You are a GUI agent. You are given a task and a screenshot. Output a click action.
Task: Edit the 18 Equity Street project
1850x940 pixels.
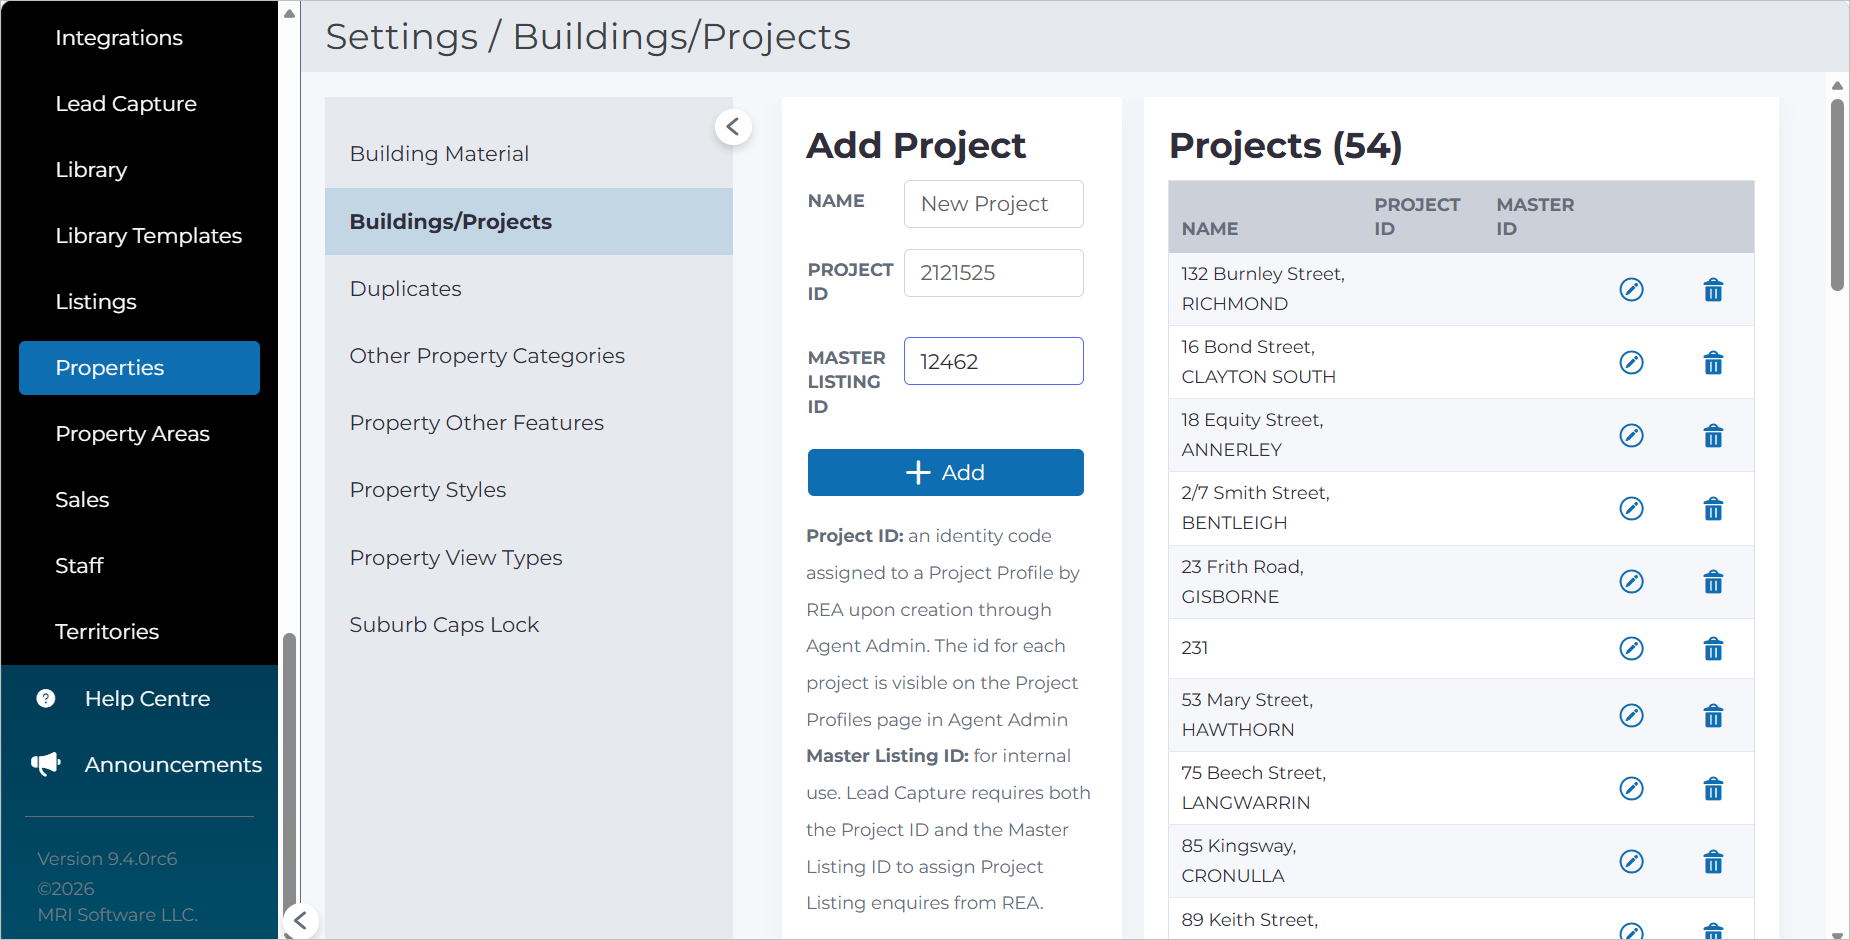pos(1631,435)
